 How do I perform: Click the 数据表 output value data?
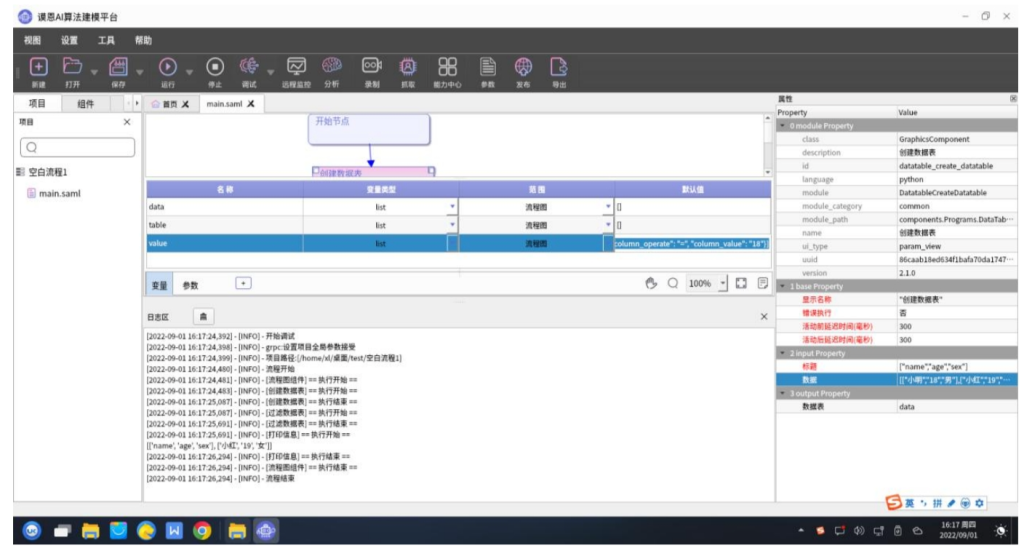[x=956, y=406]
